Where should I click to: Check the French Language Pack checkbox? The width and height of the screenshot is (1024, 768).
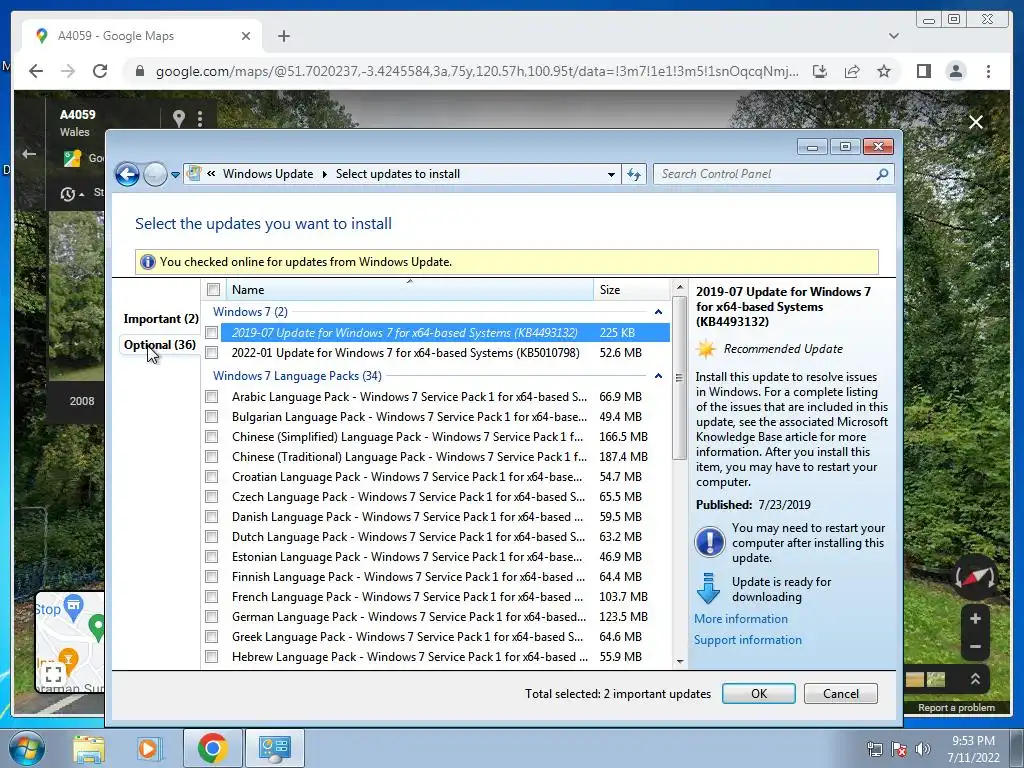[x=212, y=597]
